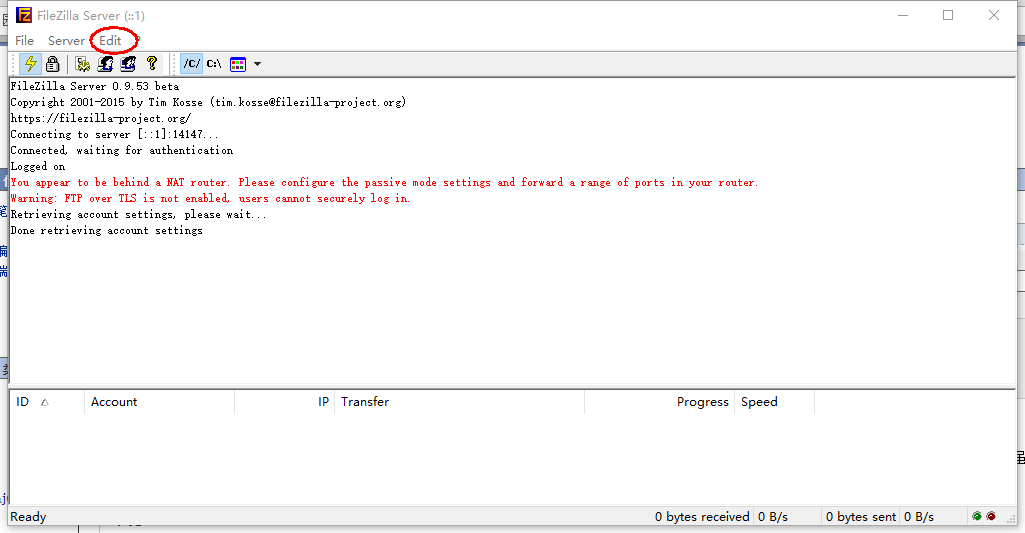Expand the dropdown arrow beside grid icon
Screen dimensions: 1025x533
point(258,64)
